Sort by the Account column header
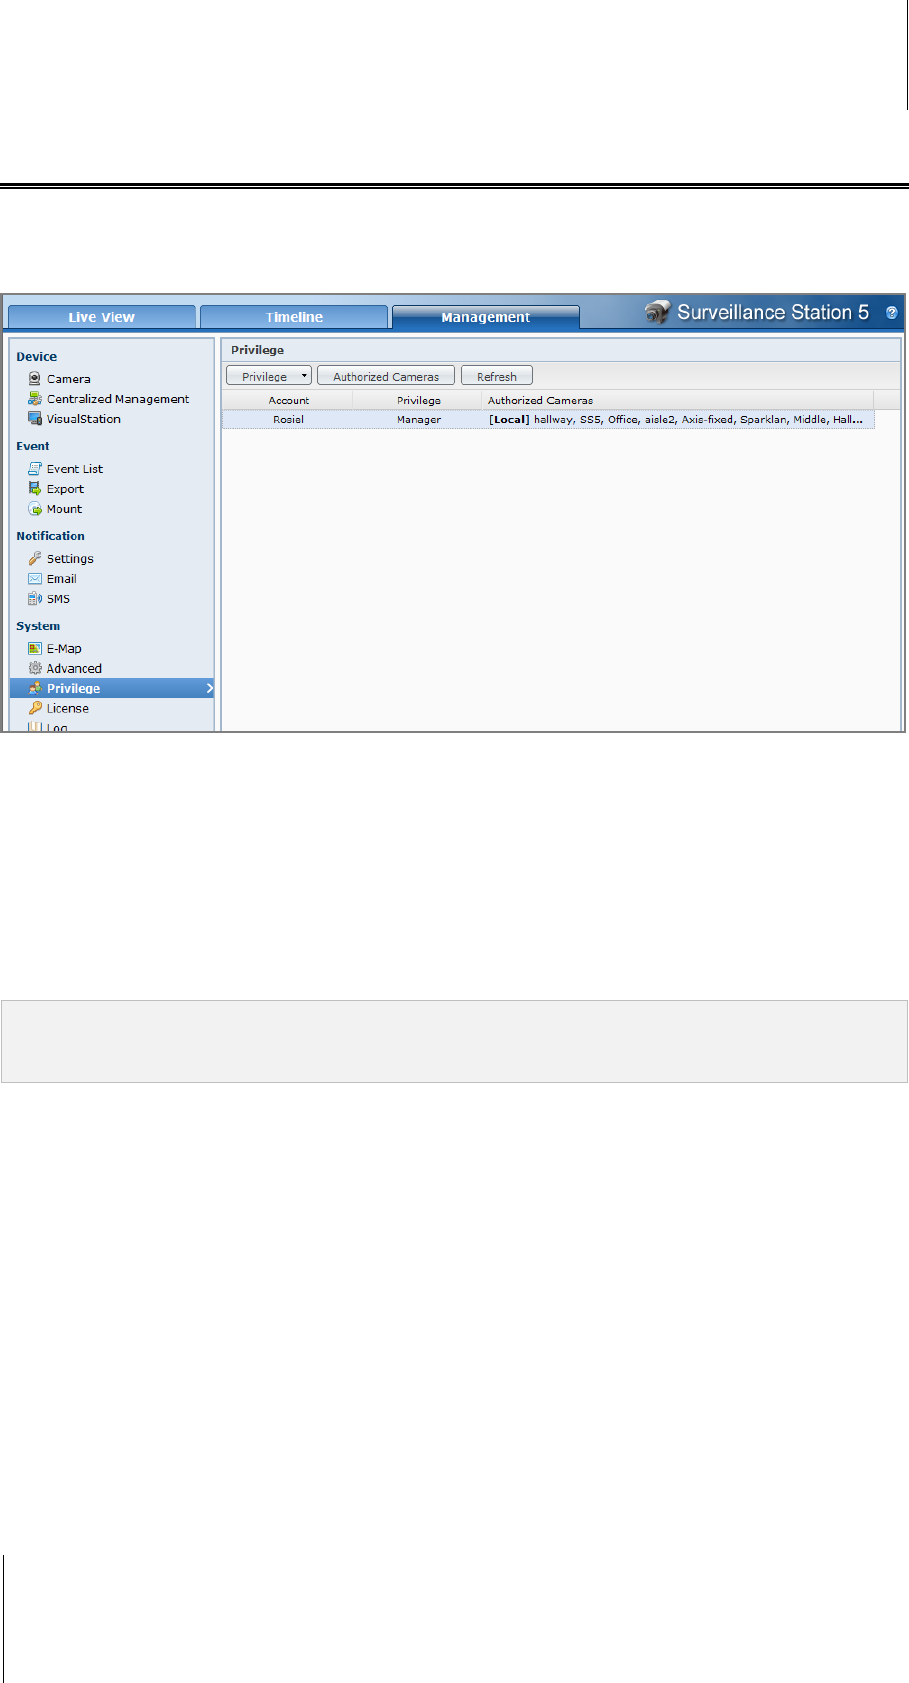909x1683 pixels. point(288,400)
